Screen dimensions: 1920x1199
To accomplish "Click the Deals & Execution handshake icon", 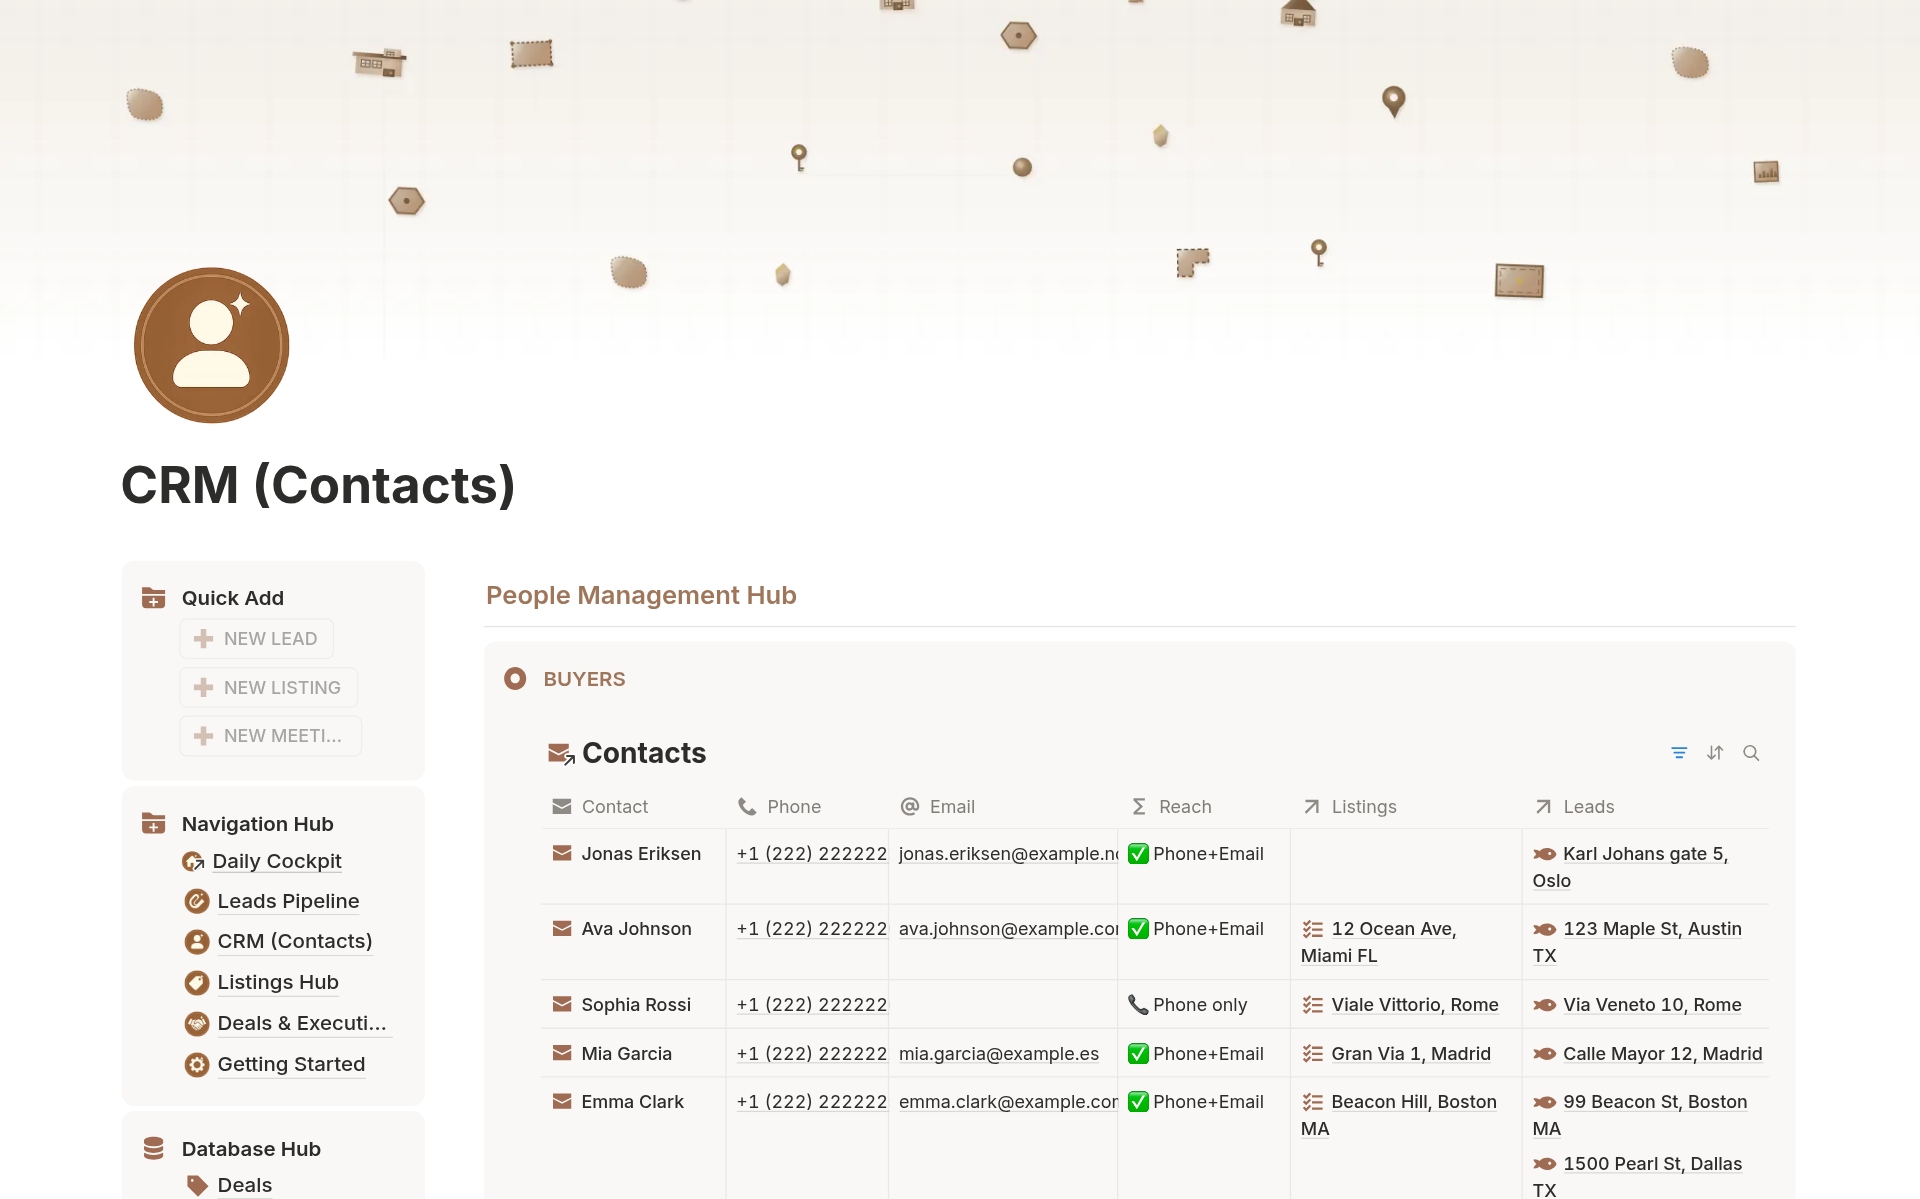I will [x=197, y=1024].
